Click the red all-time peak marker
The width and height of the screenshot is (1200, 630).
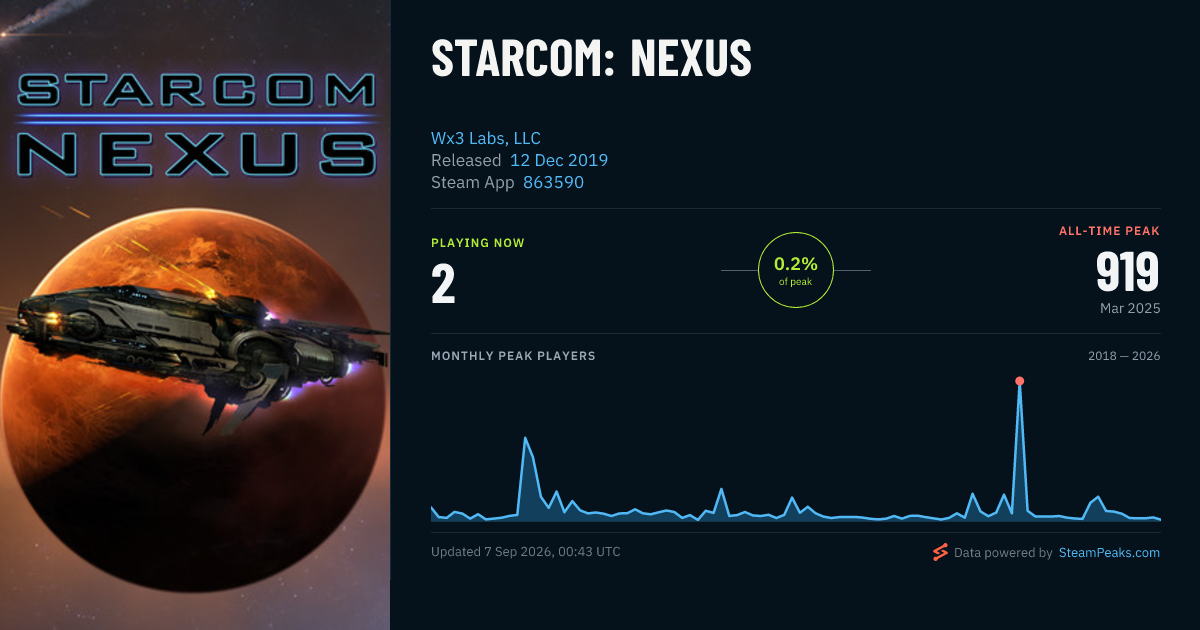point(1019,381)
